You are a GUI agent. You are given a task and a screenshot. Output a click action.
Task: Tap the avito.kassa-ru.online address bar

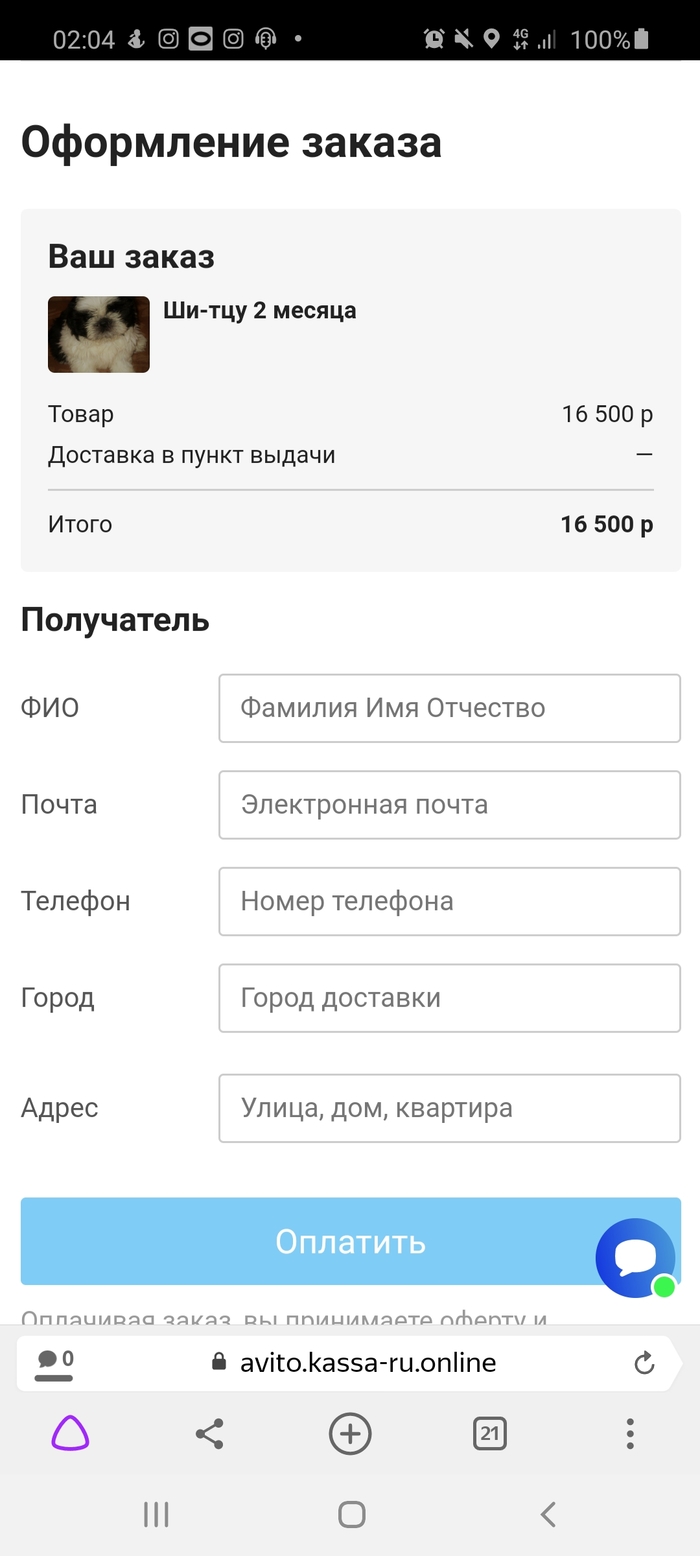(368, 1362)
